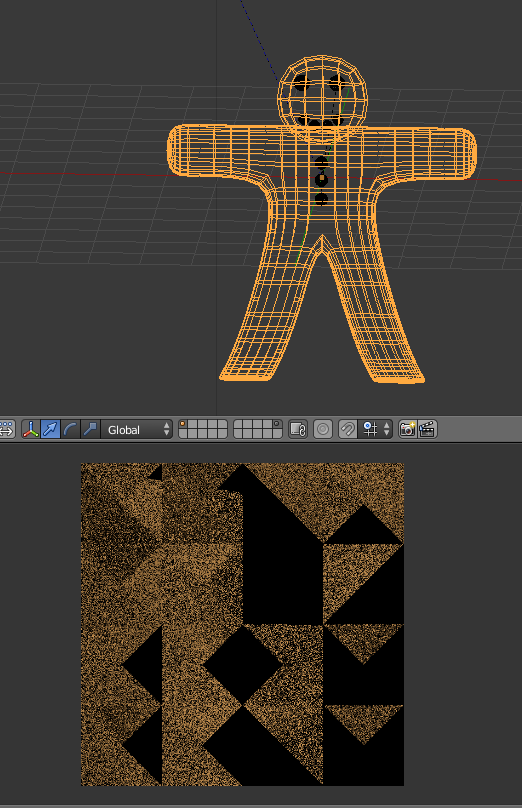Click the pivot sync arrows icon
Viewport: 522px width, 808px height.
(x=7, y=429)
